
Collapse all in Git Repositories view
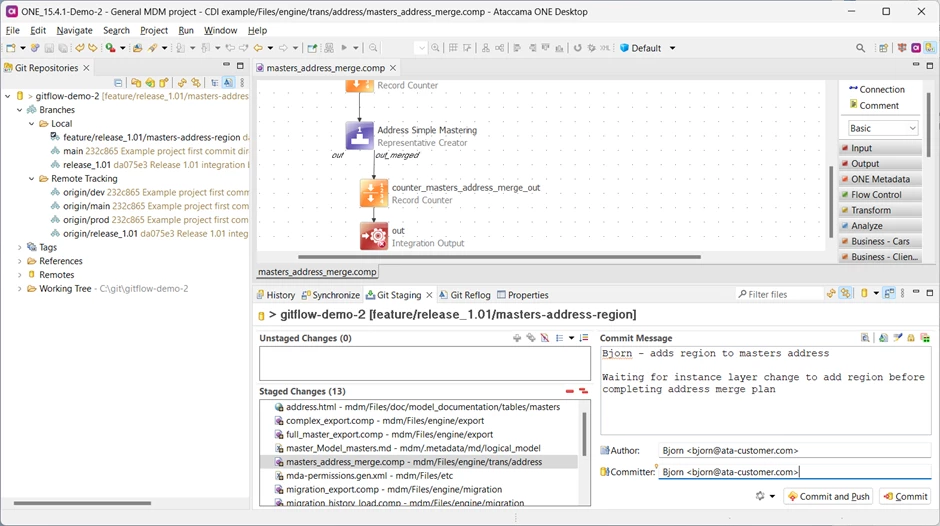point(118,83)
